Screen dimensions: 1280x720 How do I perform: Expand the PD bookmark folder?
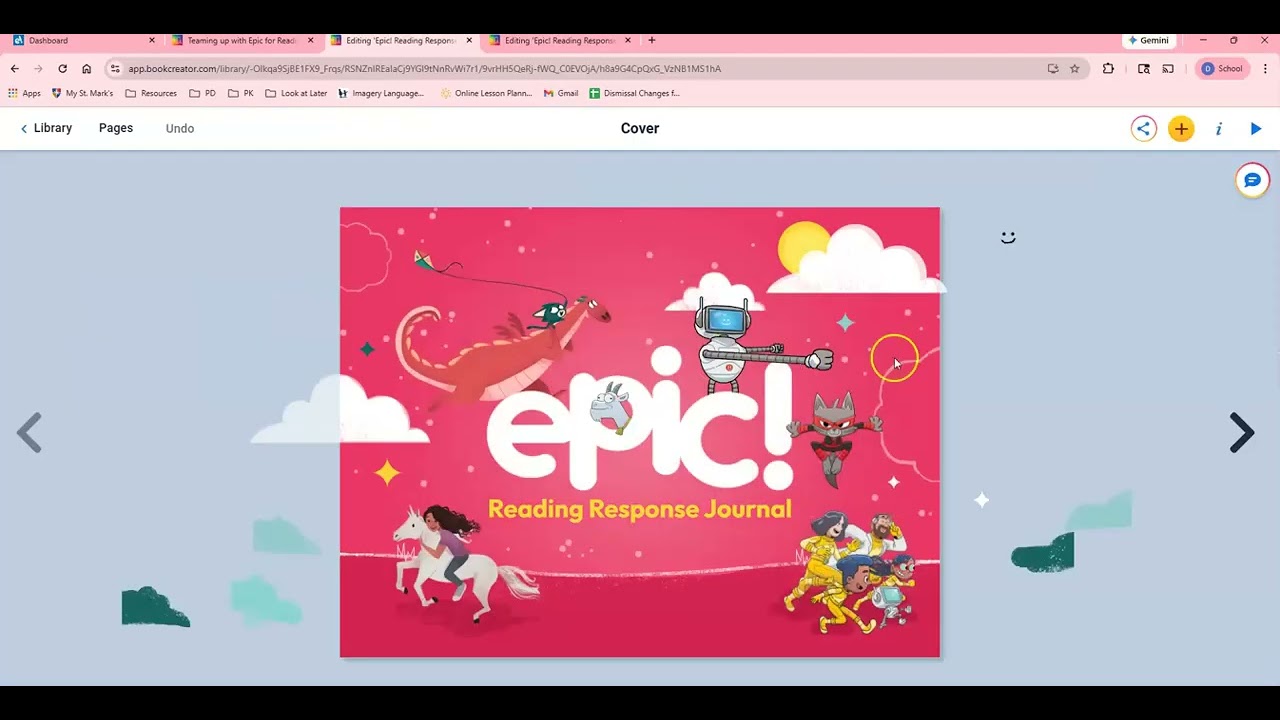202,93
